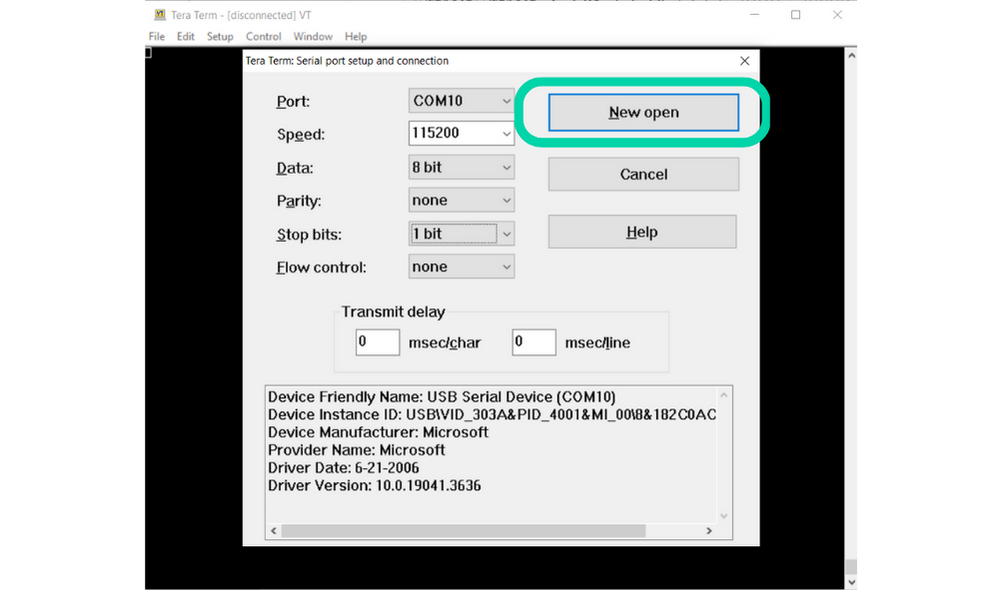
Task: Open the Control menu
Action: pyautogui.click(x=263, y=37)
